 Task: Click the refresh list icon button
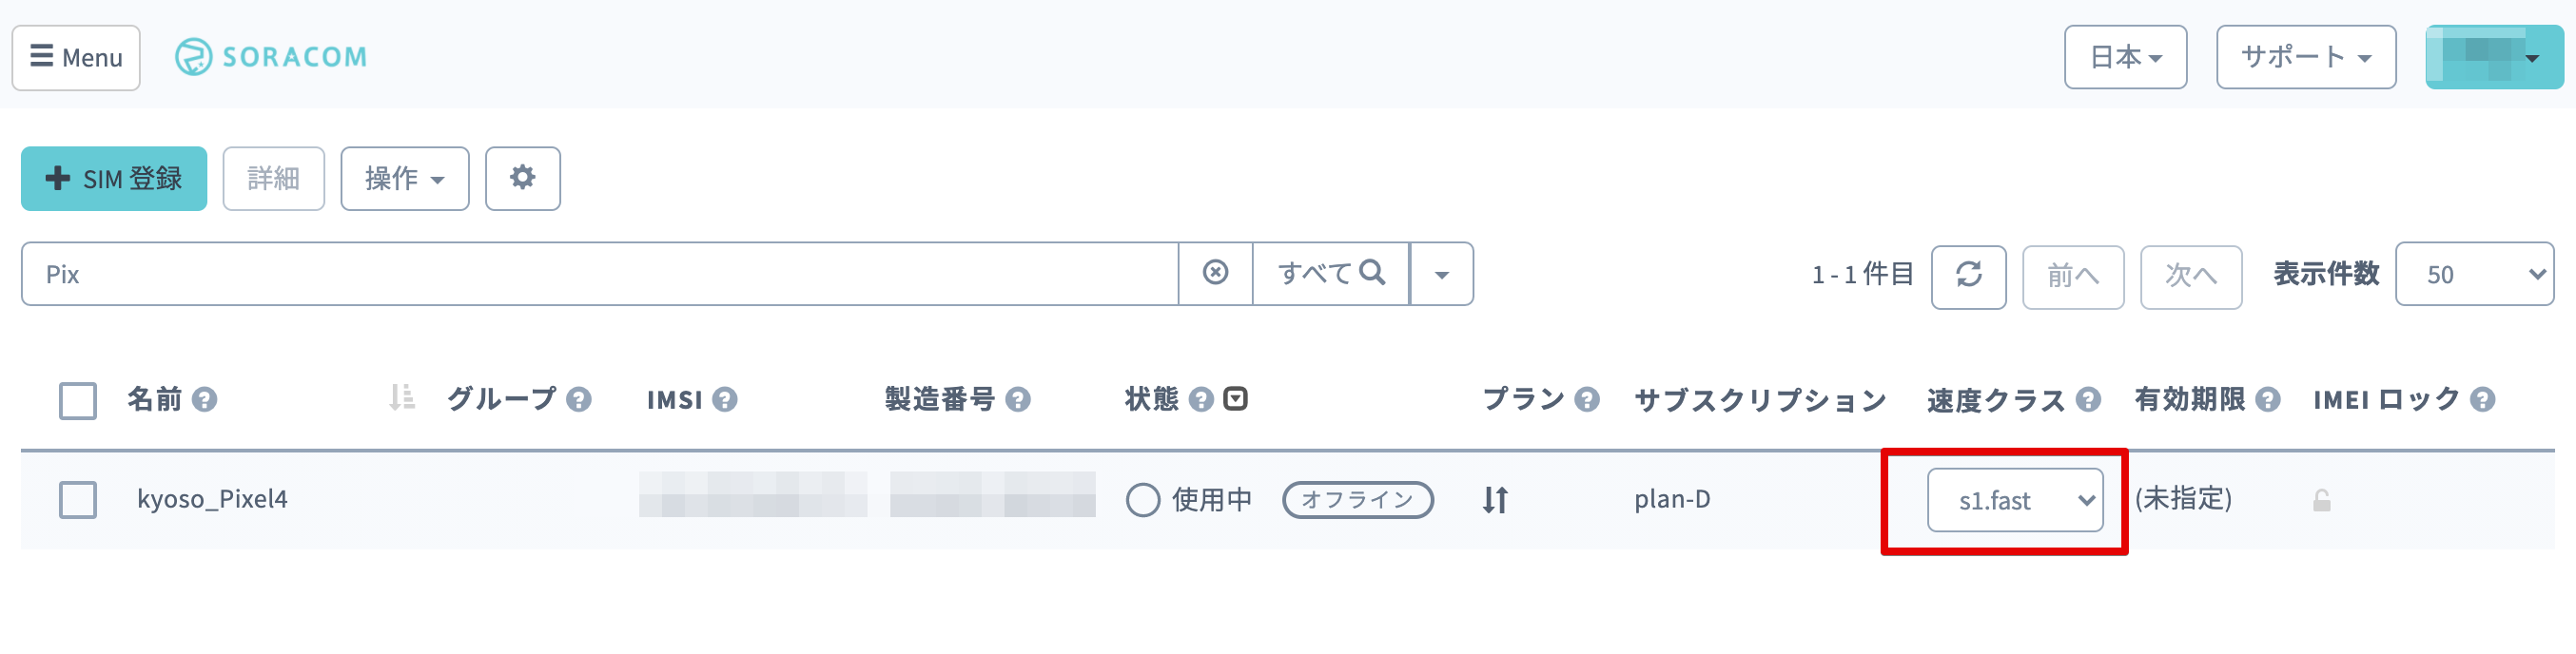pyautogui.click(x=1967, y=276)
